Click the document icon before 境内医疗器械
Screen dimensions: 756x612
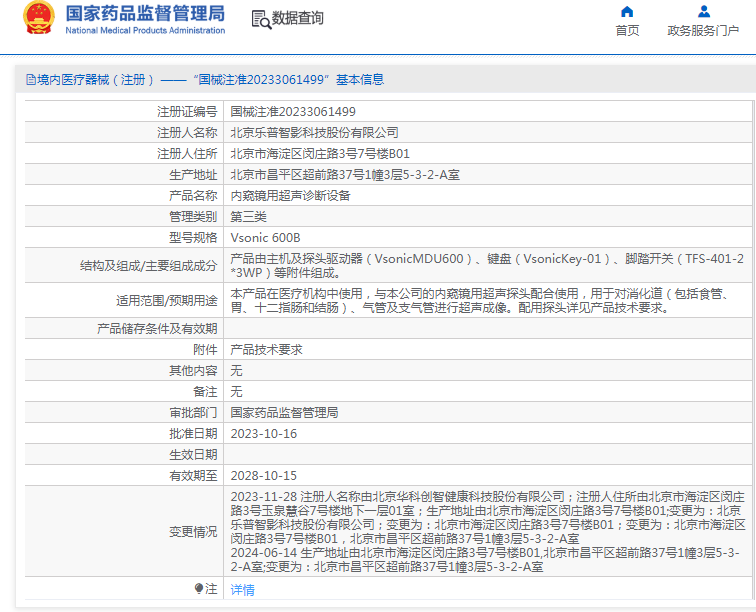coord(31,80)
